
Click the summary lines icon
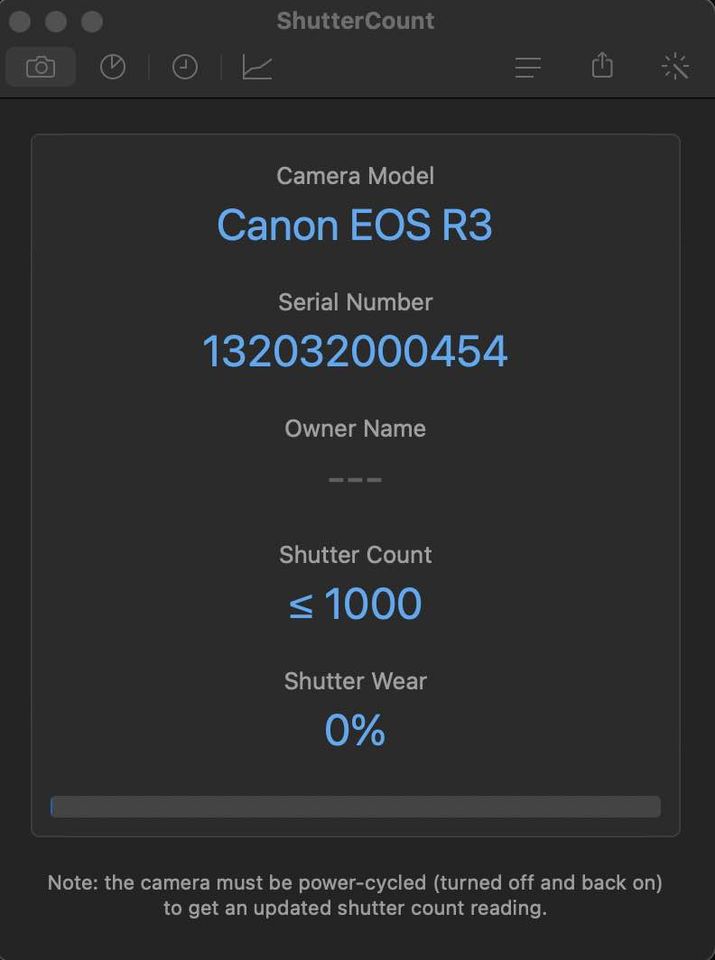coord(528,67)
